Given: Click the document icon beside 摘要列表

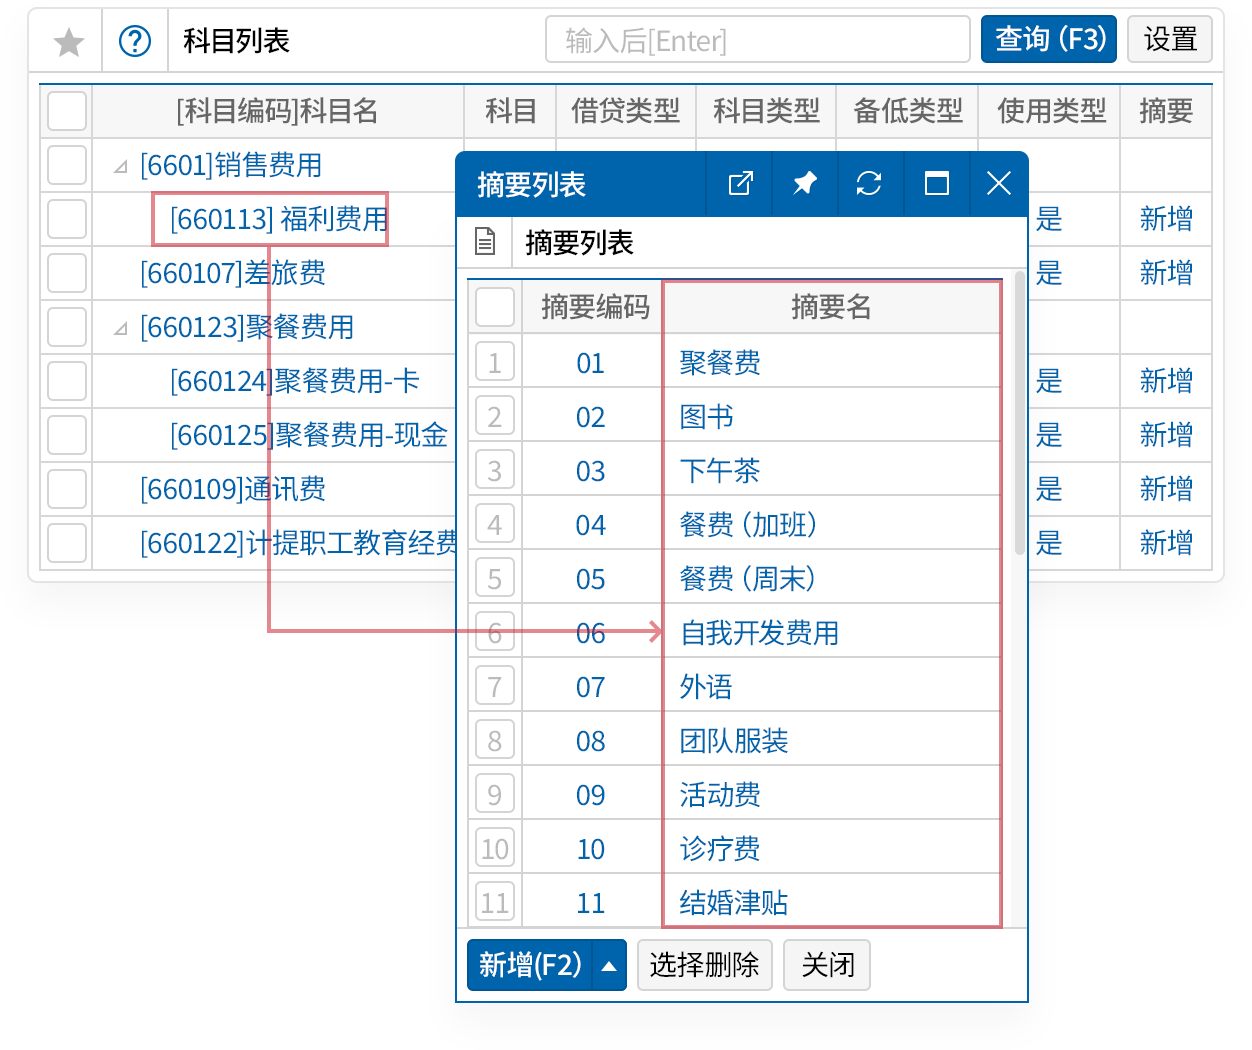Looking at the screenshot, I should pyautogui.click(x=486, y=242).
